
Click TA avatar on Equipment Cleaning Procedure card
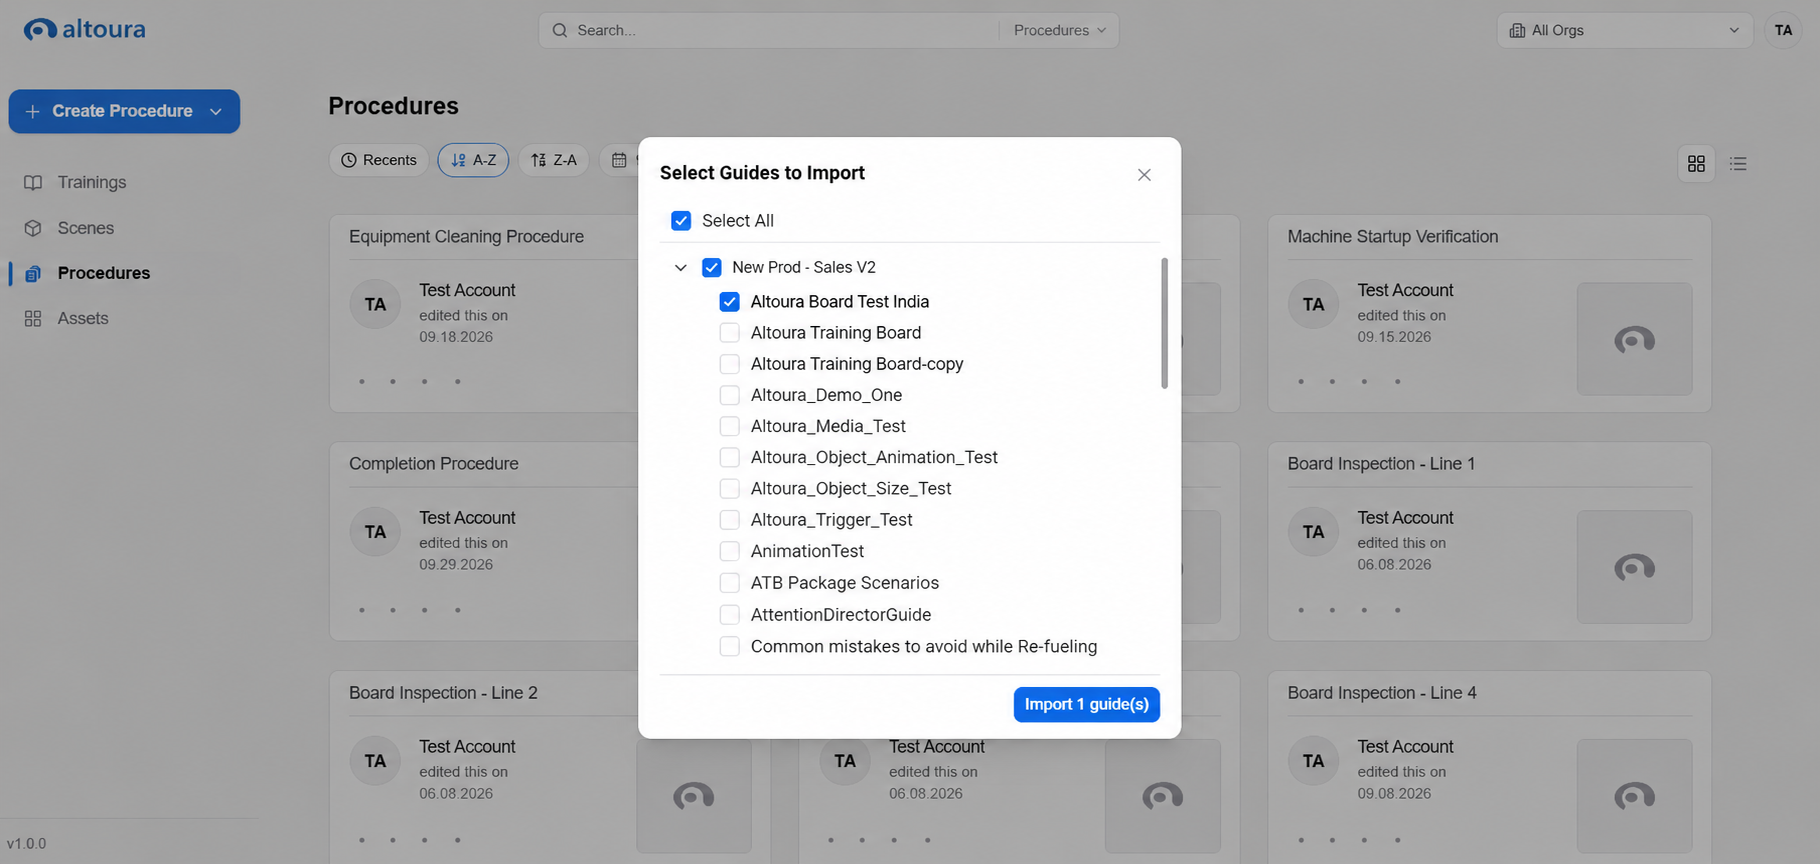pos(375,304)
